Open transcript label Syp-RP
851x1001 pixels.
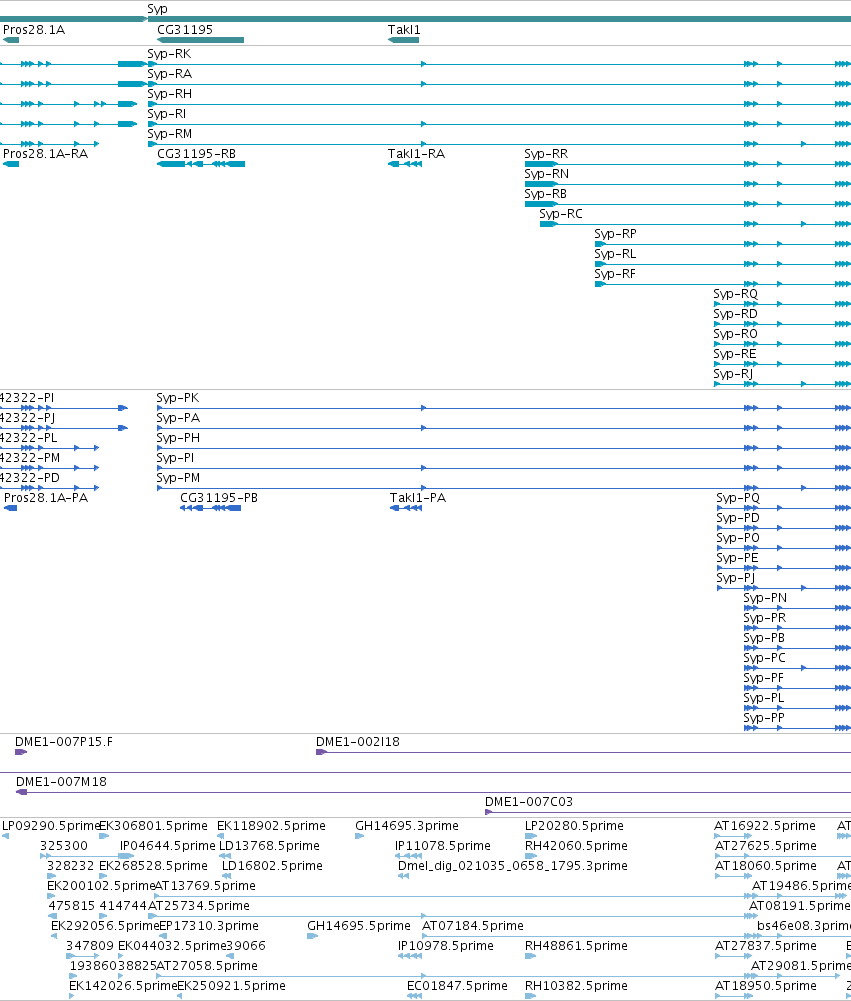[x=615, y=234]
